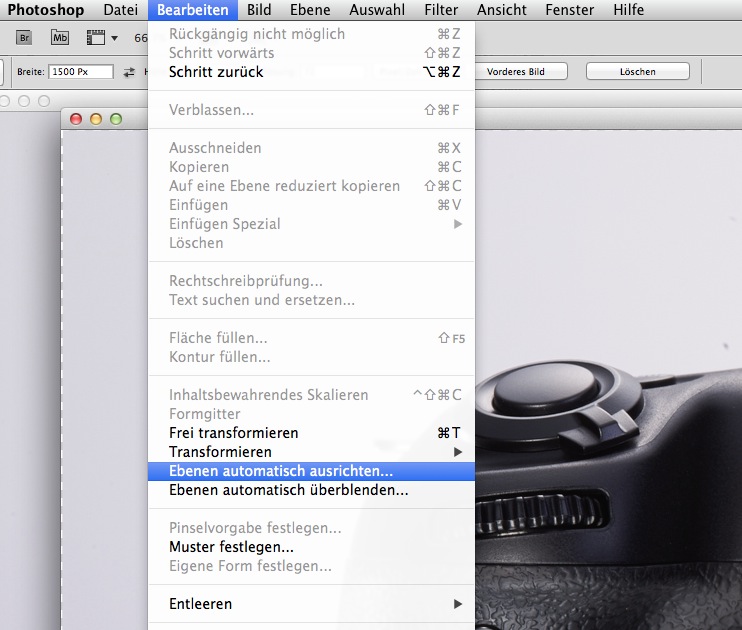
Task: Expand the Entleeren submenu
Action: (200, 604)
